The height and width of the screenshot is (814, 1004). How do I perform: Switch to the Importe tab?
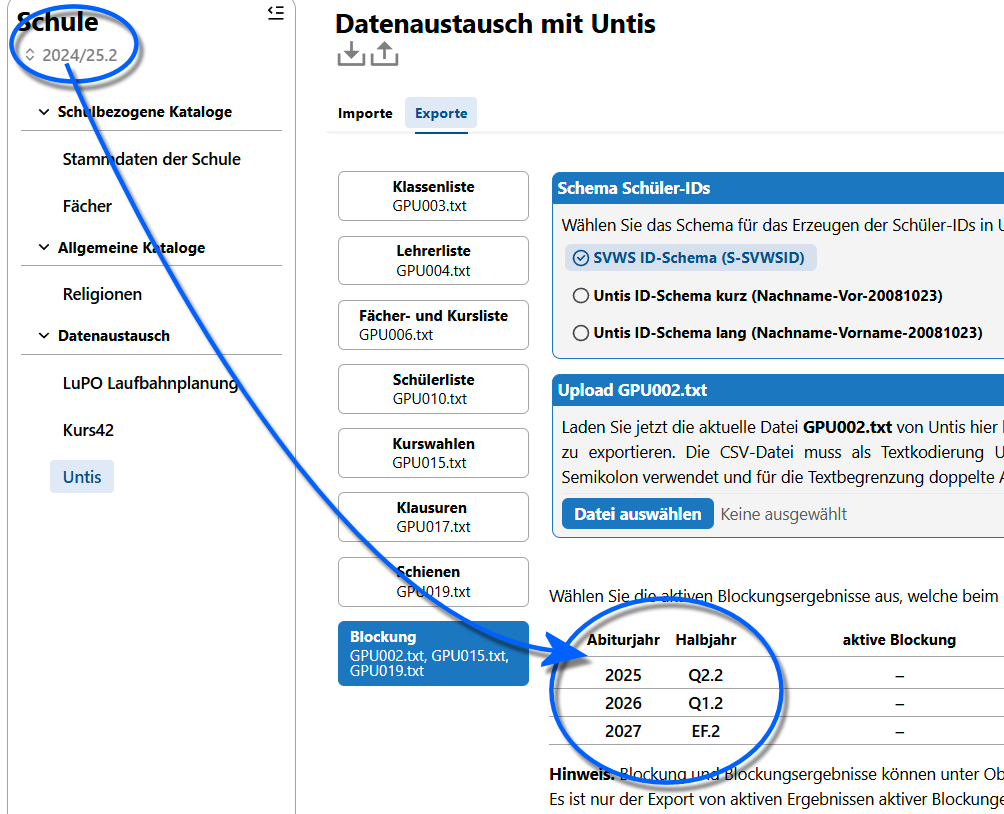(x=364, y=113)
